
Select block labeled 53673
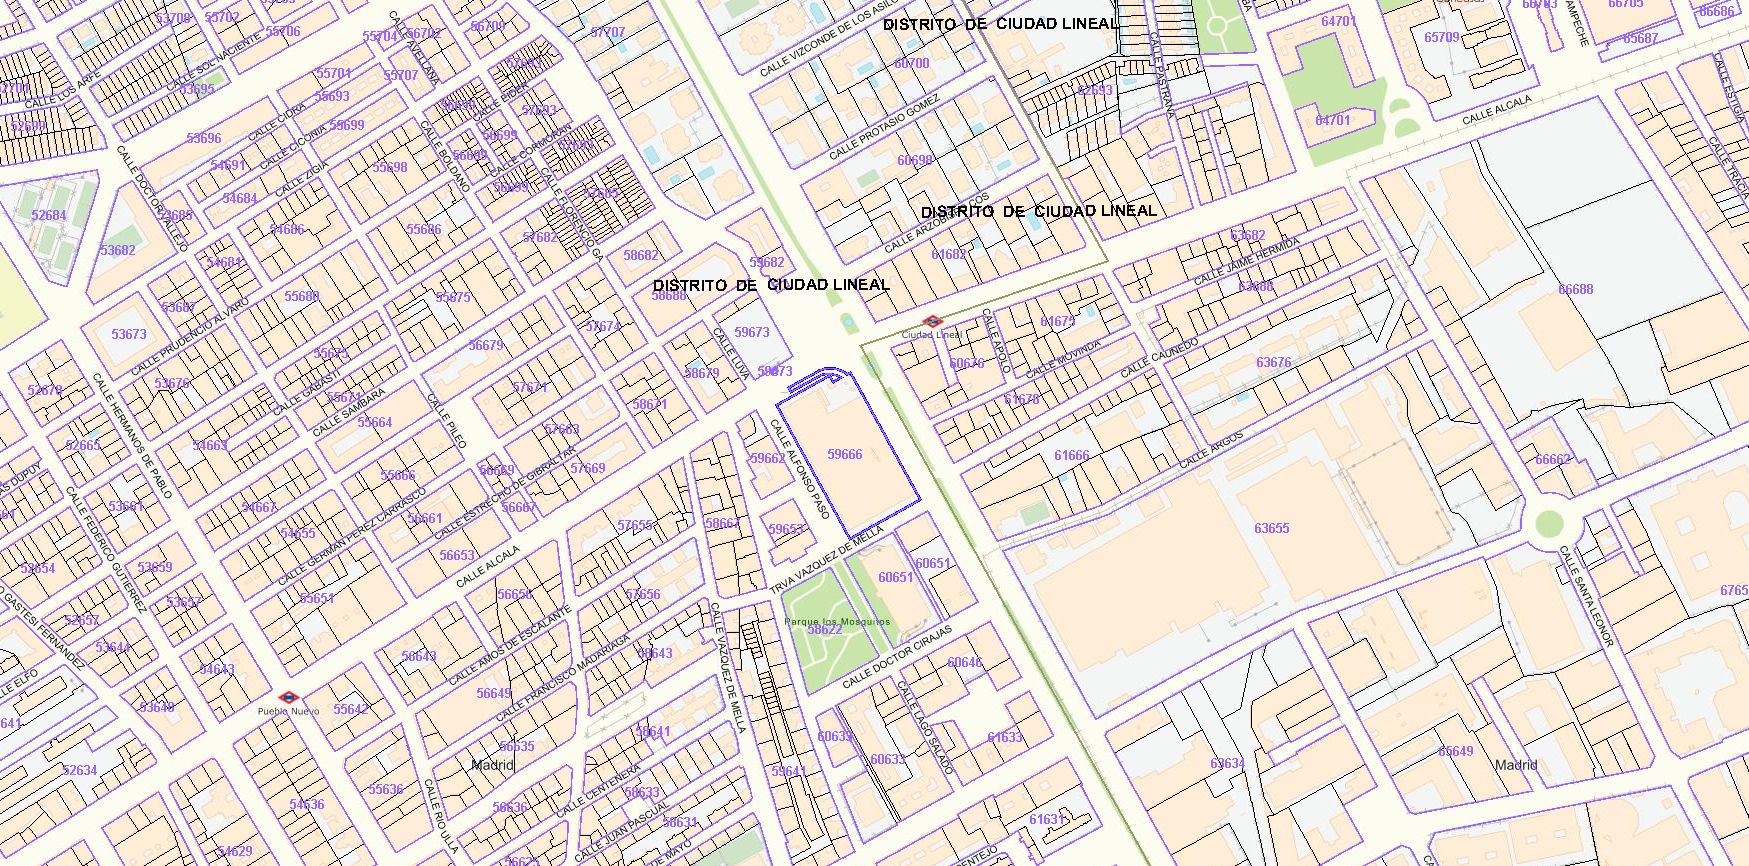[129, 335]
